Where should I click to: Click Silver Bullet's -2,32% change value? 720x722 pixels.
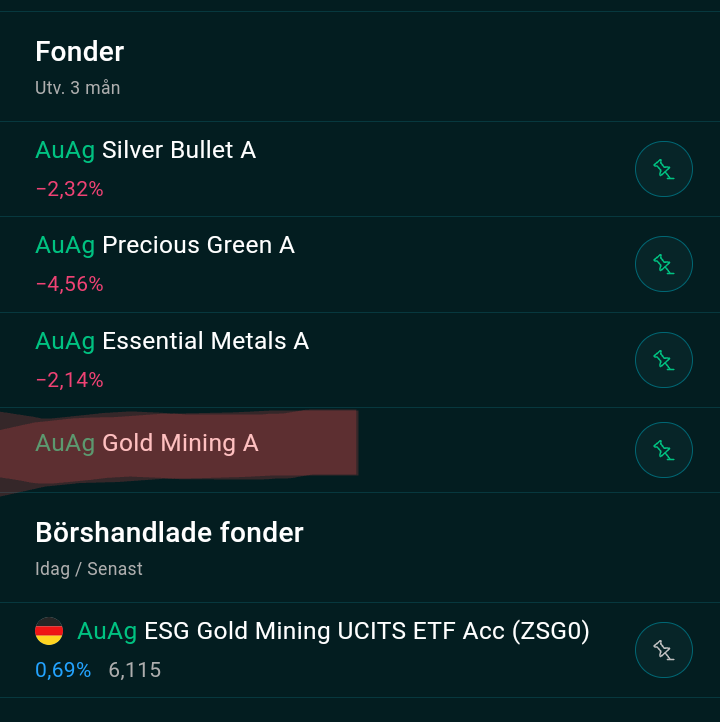tap(69, 189)
